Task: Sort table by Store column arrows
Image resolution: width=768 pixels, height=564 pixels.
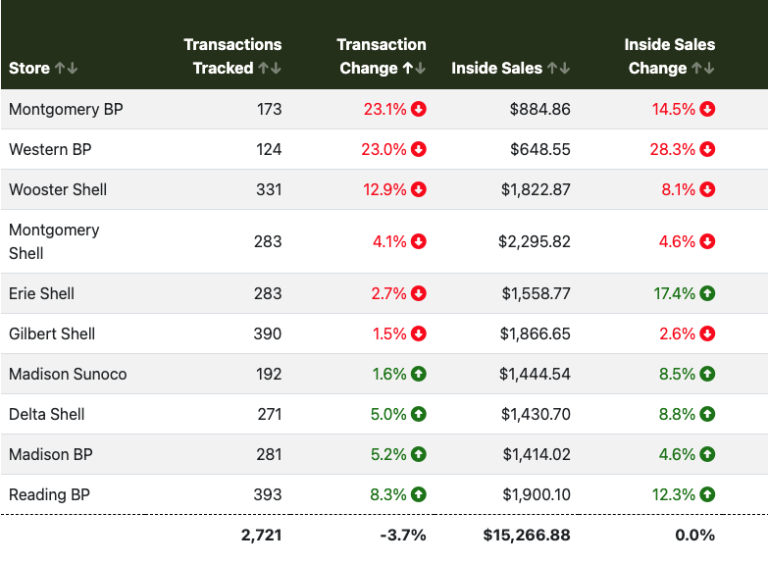Action: coord(66,69)
